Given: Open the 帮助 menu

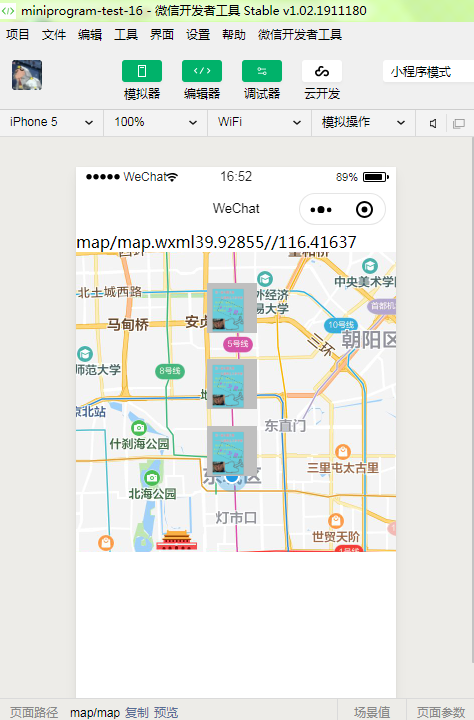Looking at the screenshot, I should (234, 34).
